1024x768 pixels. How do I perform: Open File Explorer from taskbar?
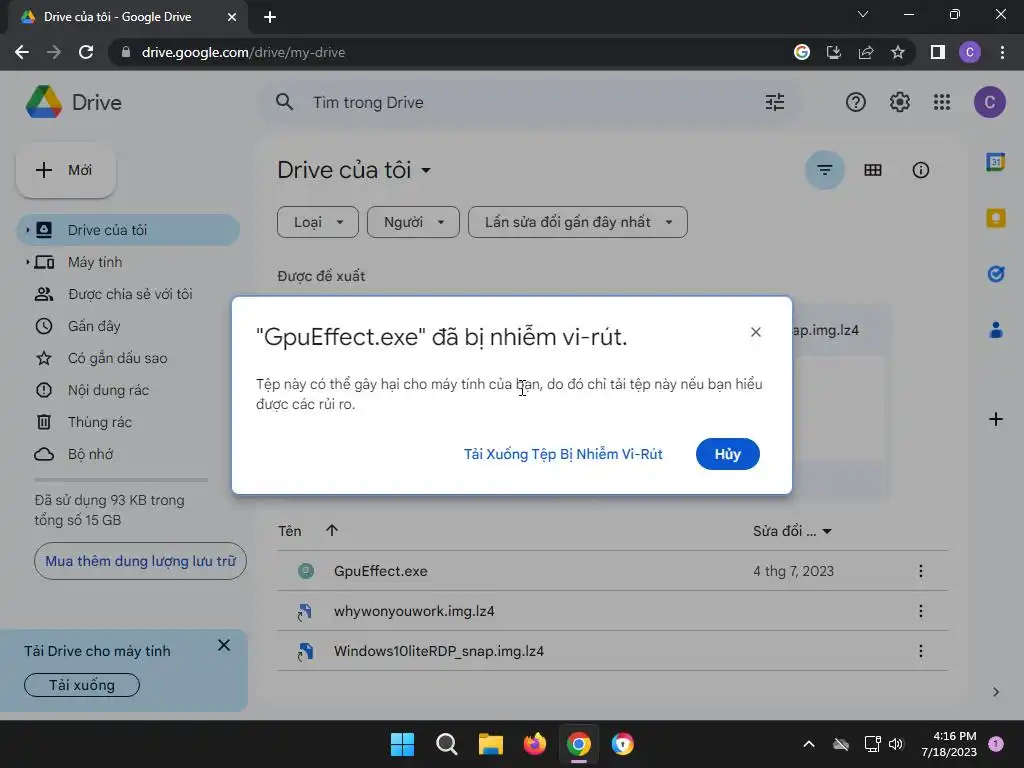pyautogui.click(x=490, y=744)
